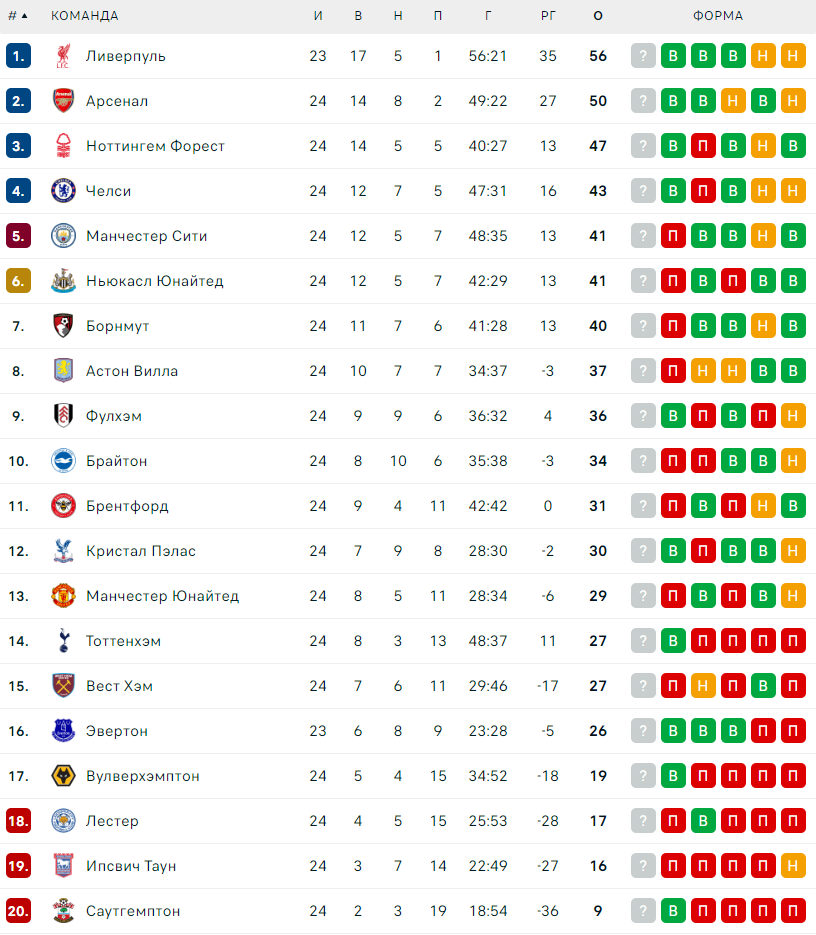Click the red 20. position badge
The image size is (816, 935).
pos(18,911)
